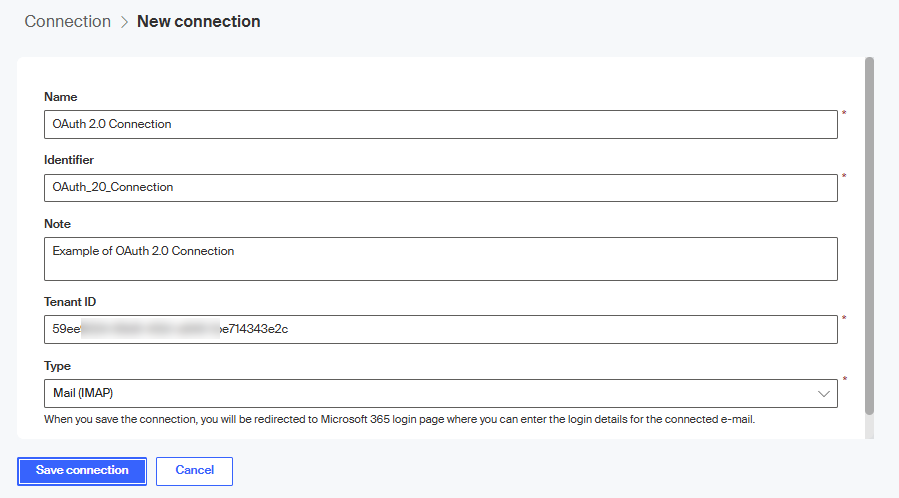Image resolution: width=899 pixels, height=498 pixels.
Task: Focus the Name input field
Action: click(440, 124)
